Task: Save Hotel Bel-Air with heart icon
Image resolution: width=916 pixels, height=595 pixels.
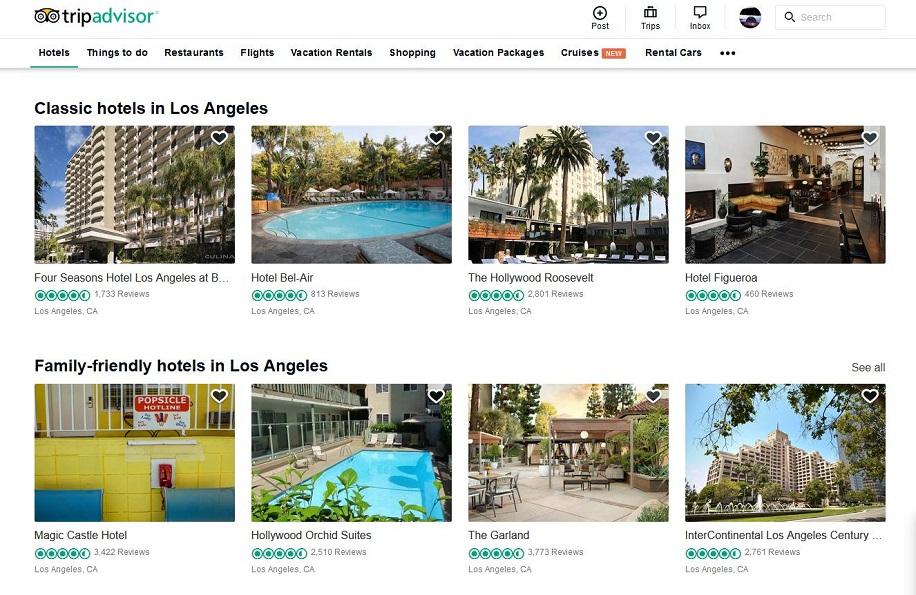Action: tap(436, 138)
